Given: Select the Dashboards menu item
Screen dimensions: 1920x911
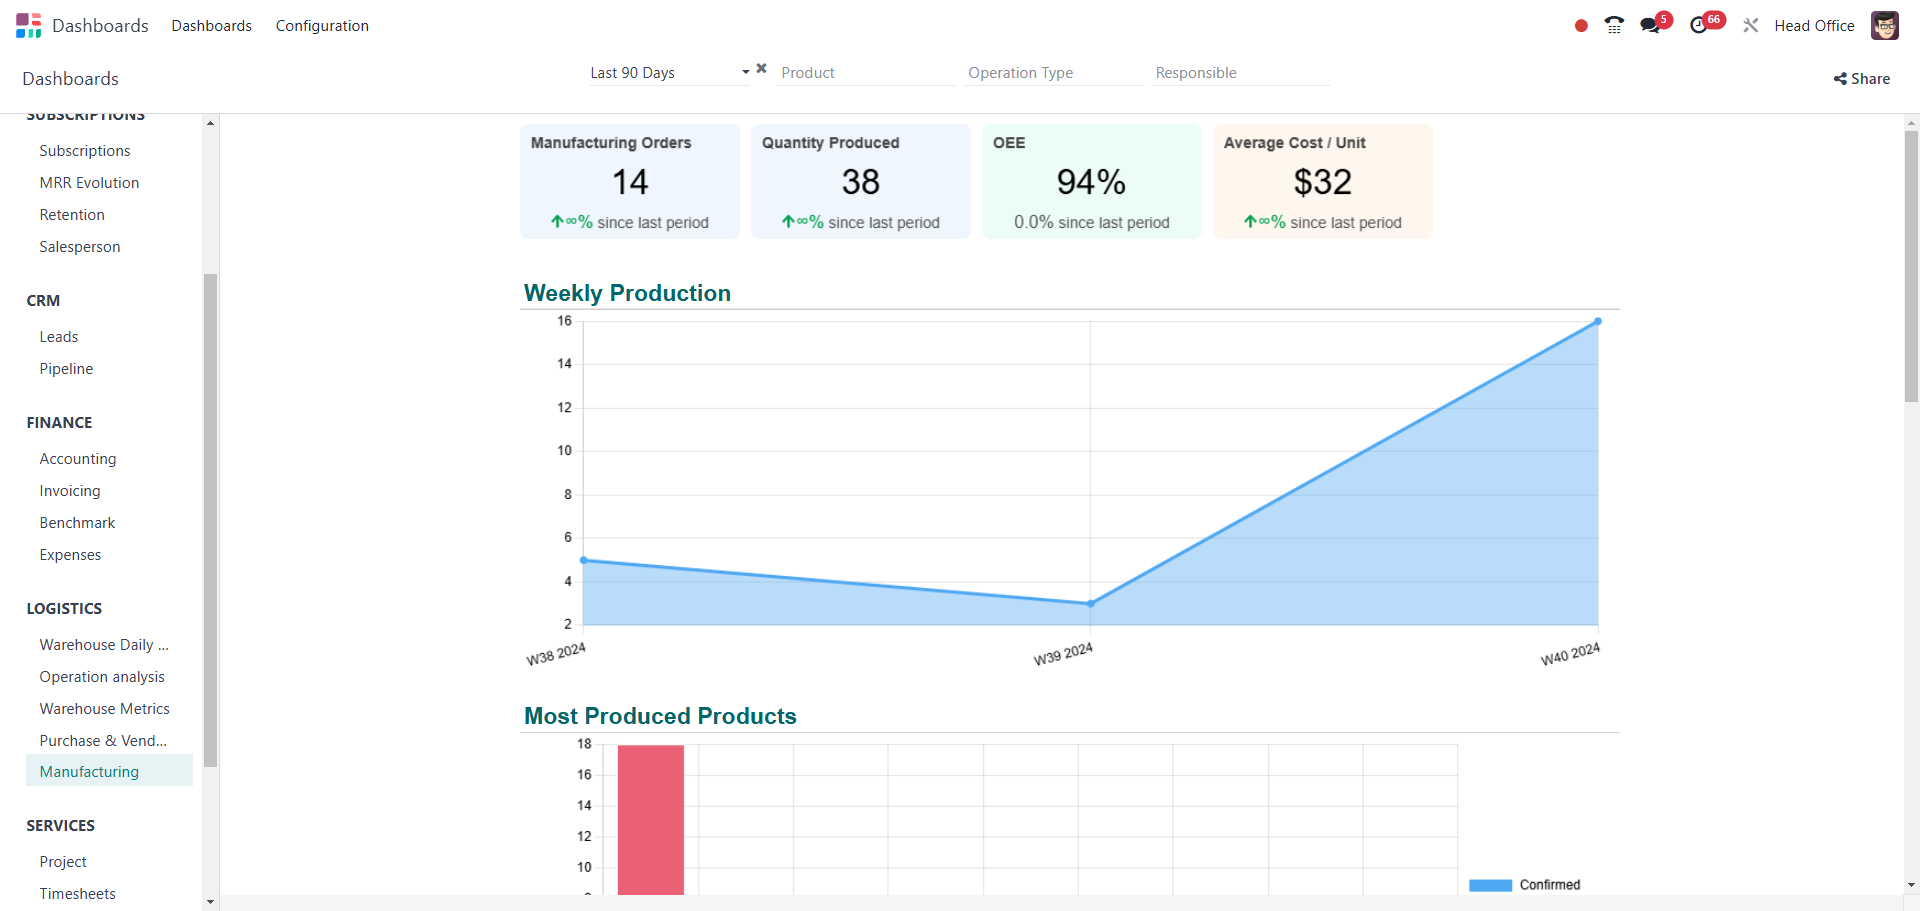Looking at the screenshot, I should point(211,25).
